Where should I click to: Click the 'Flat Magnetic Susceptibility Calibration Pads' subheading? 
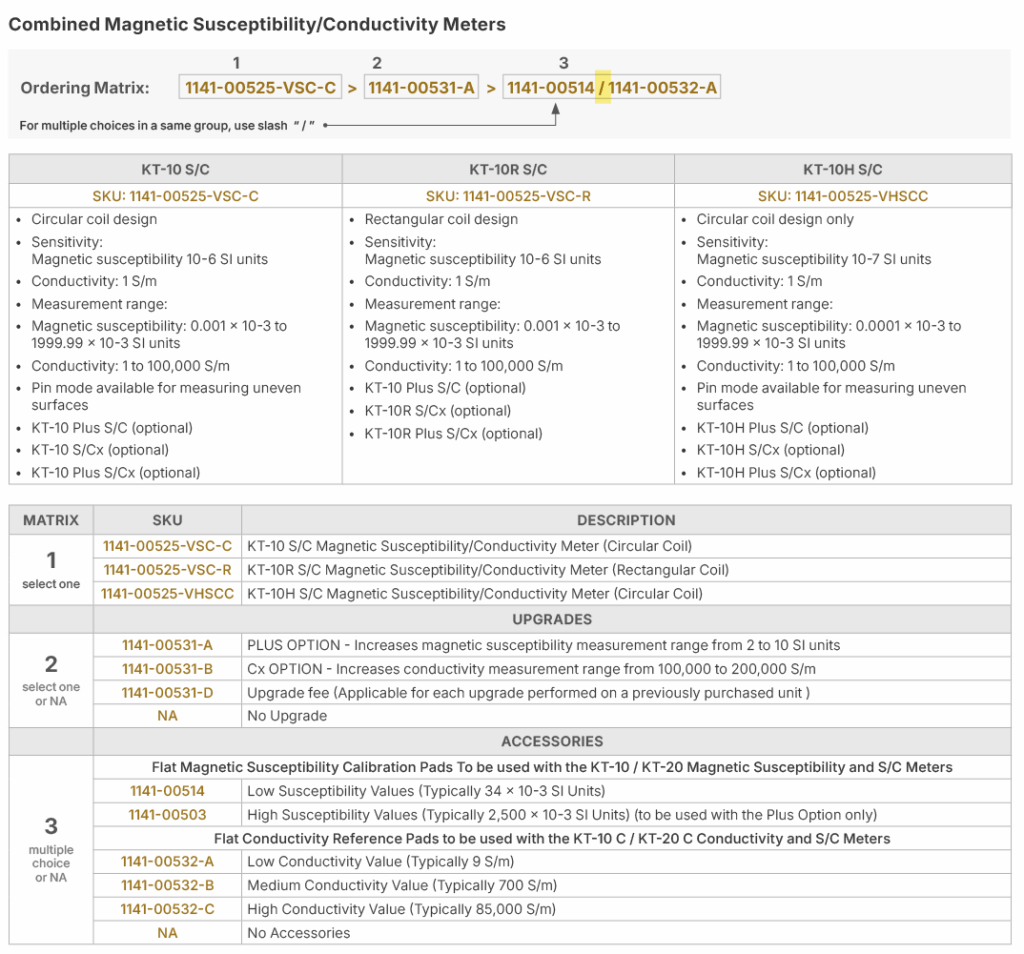pyautogui.click(x=552, y=767)
